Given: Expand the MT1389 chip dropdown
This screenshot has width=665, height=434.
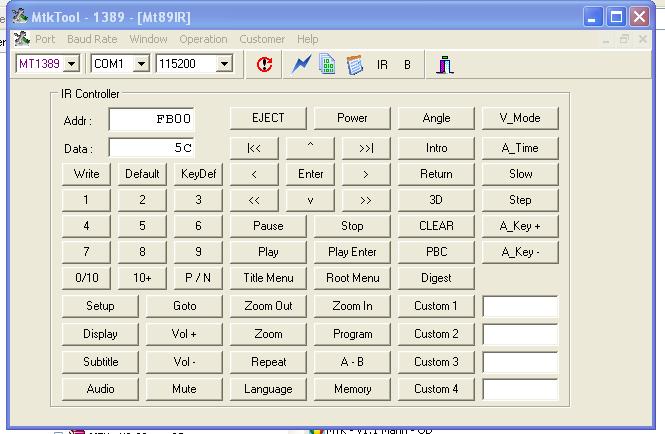Looking at the screenshot, I should point(72,64).
